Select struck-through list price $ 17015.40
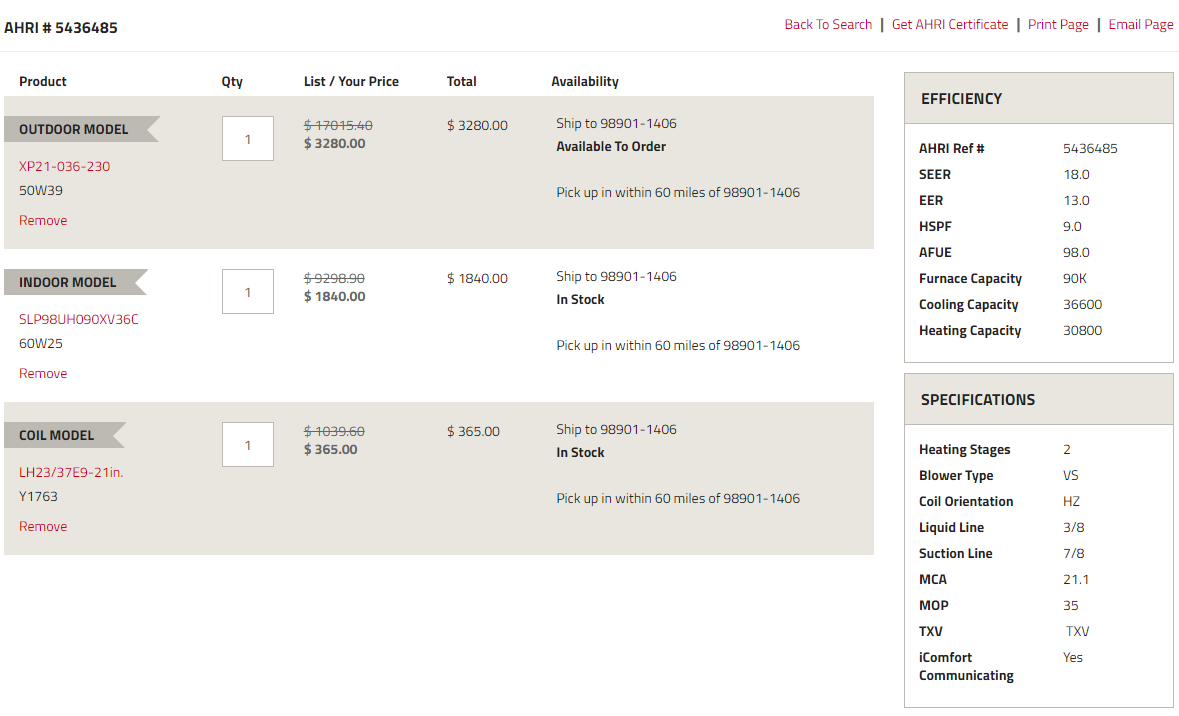This screenshot has height=716, width=1179. 338,126
